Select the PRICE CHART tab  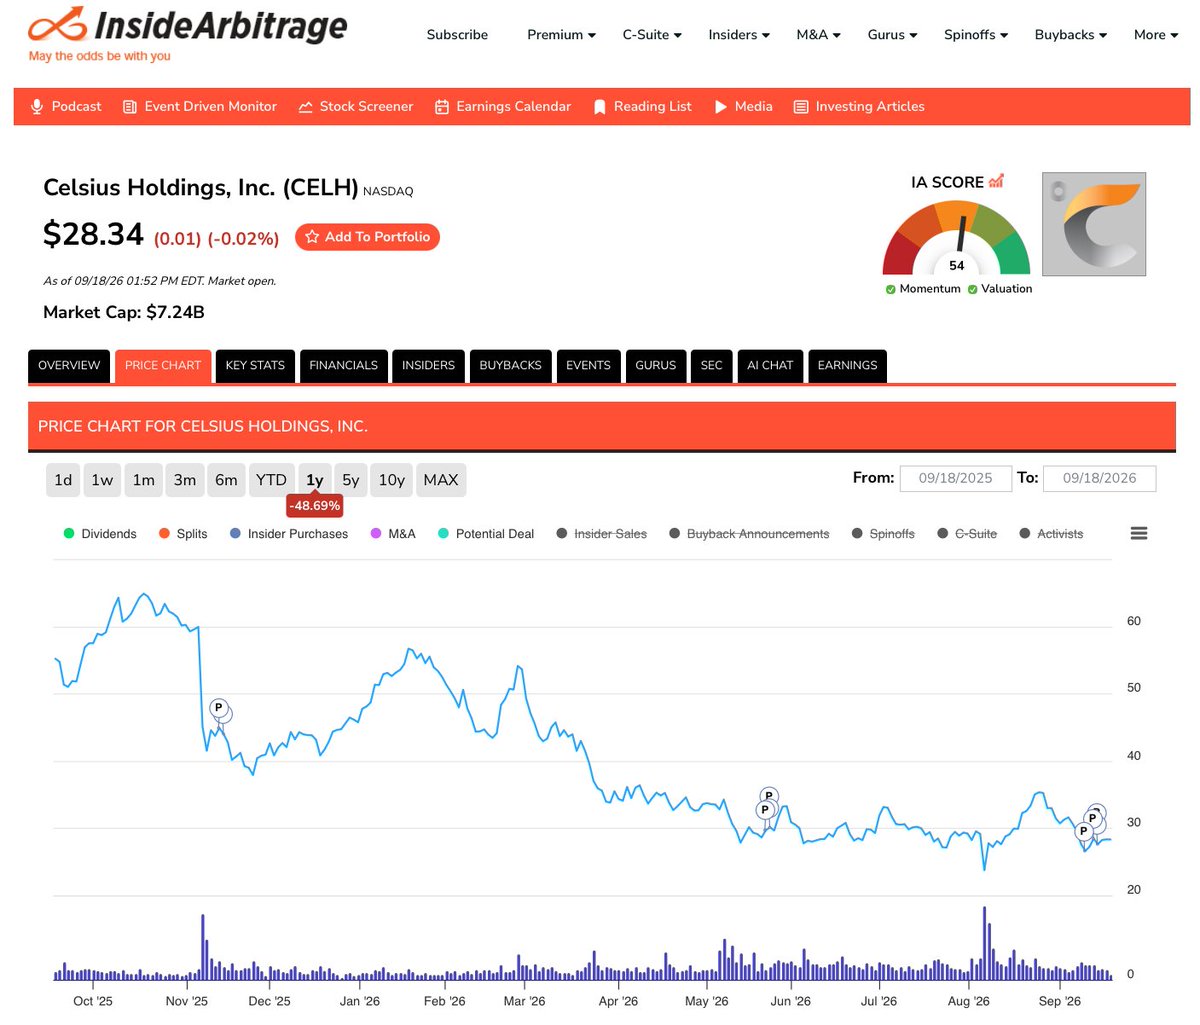click(163, 366)
